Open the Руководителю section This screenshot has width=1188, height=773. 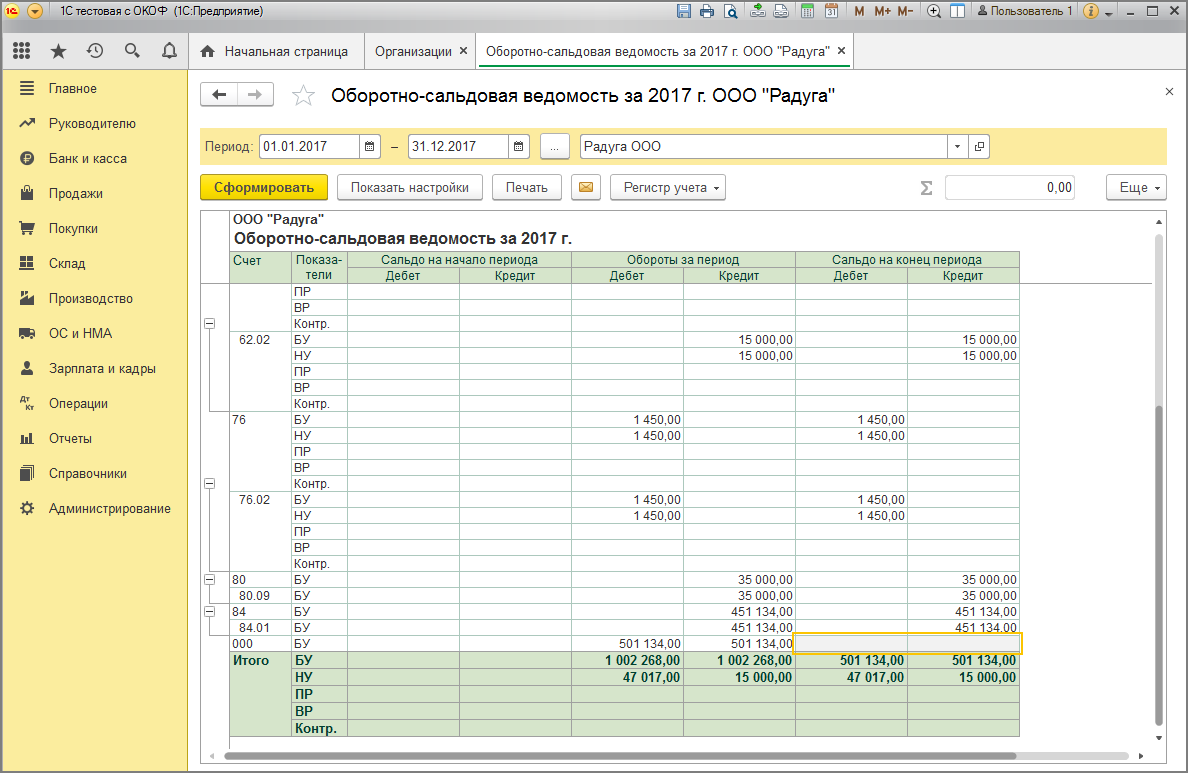[x=95, y=124]
